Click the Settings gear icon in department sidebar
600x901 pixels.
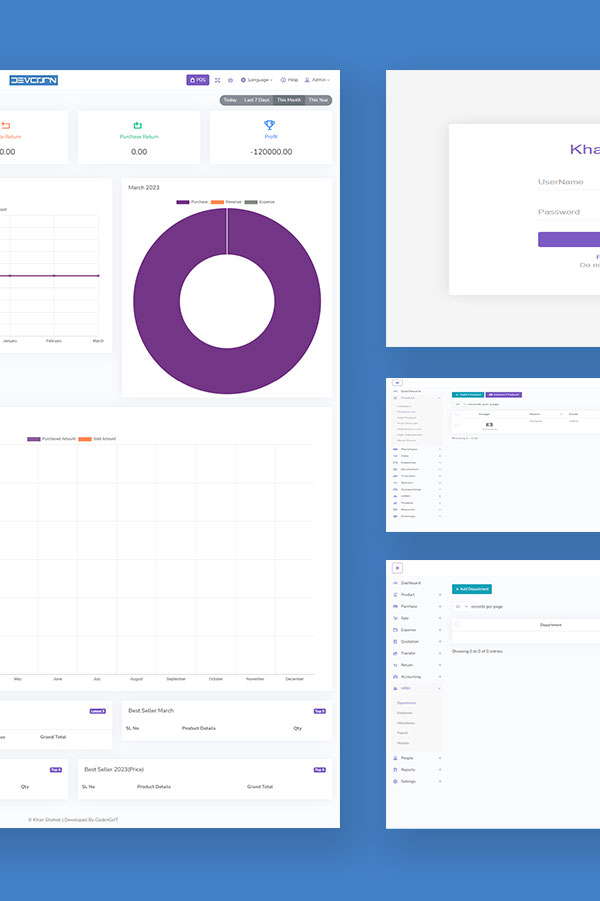pyautogui.click(x=395, y=781)
